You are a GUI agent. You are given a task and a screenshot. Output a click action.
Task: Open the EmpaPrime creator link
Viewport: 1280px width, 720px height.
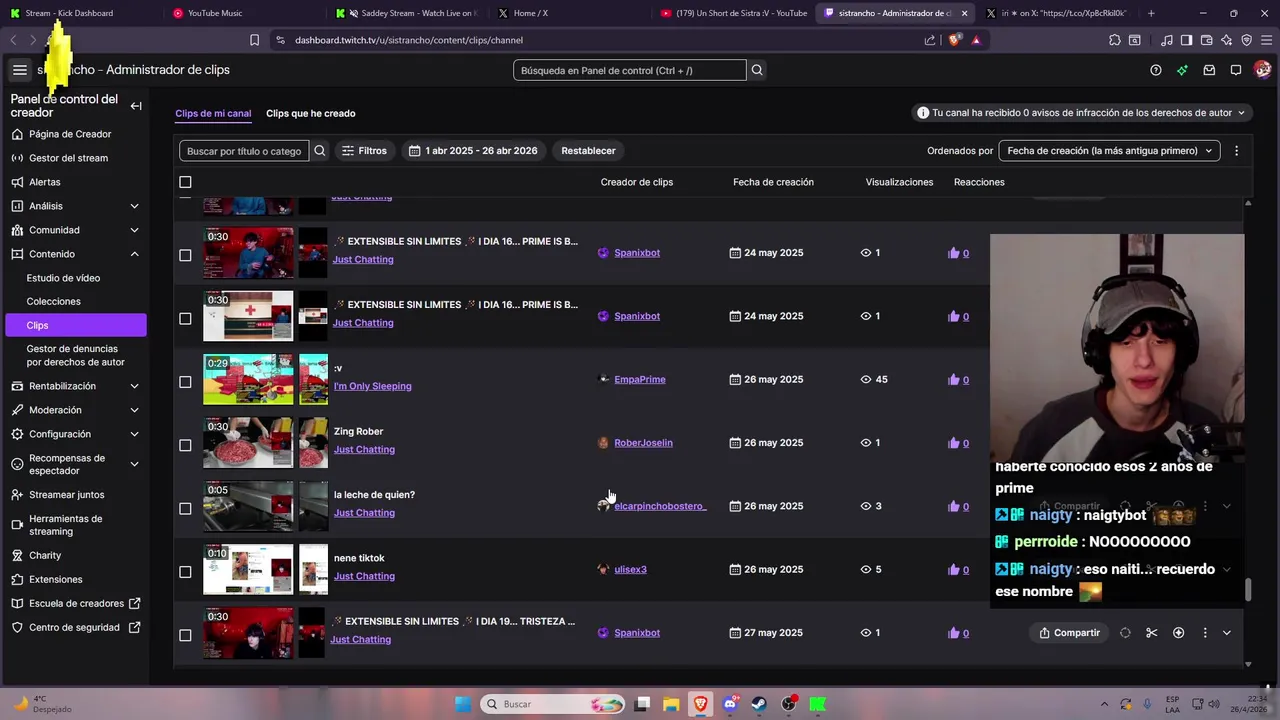pyautogui.click(x=640, y=380)
